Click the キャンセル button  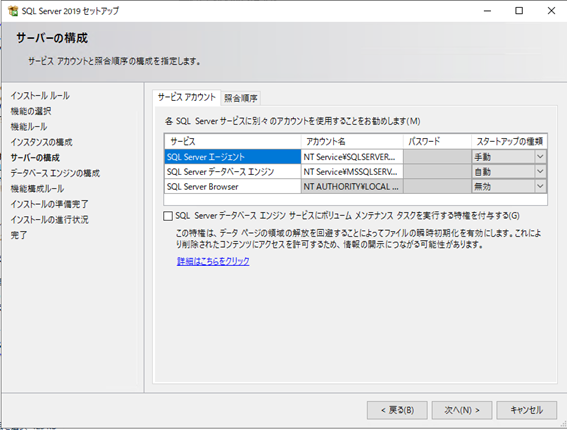click(526, 410)
